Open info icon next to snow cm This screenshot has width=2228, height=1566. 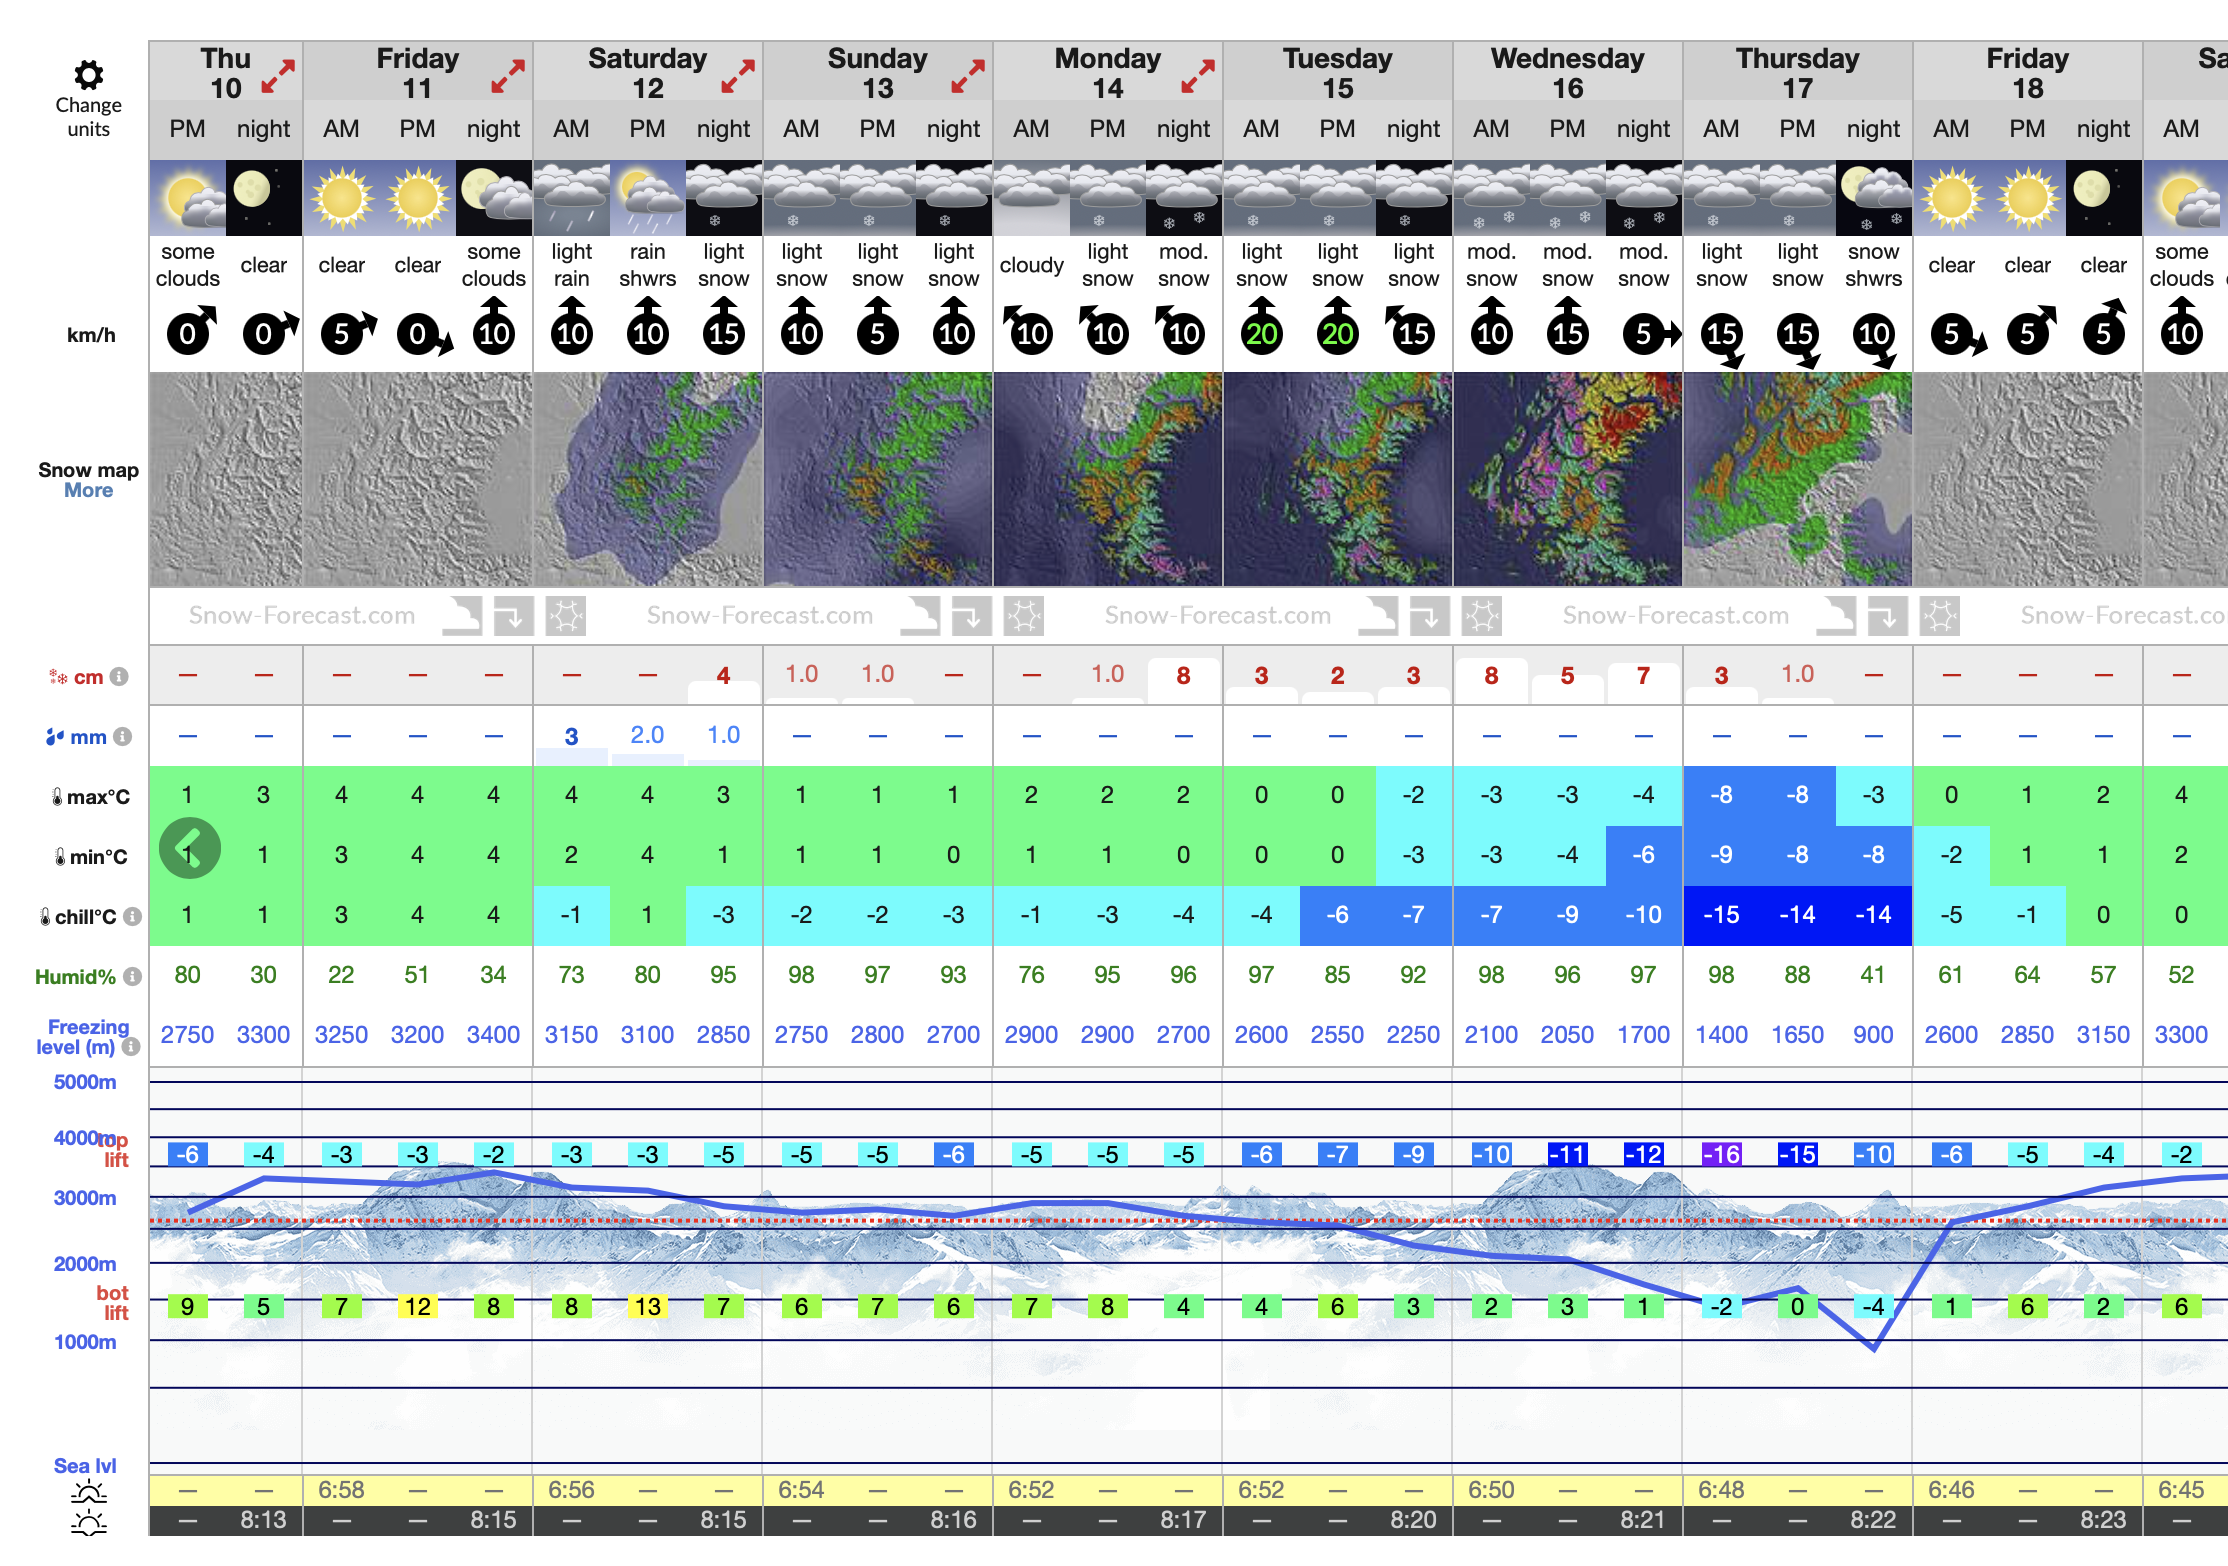point(119,677)
